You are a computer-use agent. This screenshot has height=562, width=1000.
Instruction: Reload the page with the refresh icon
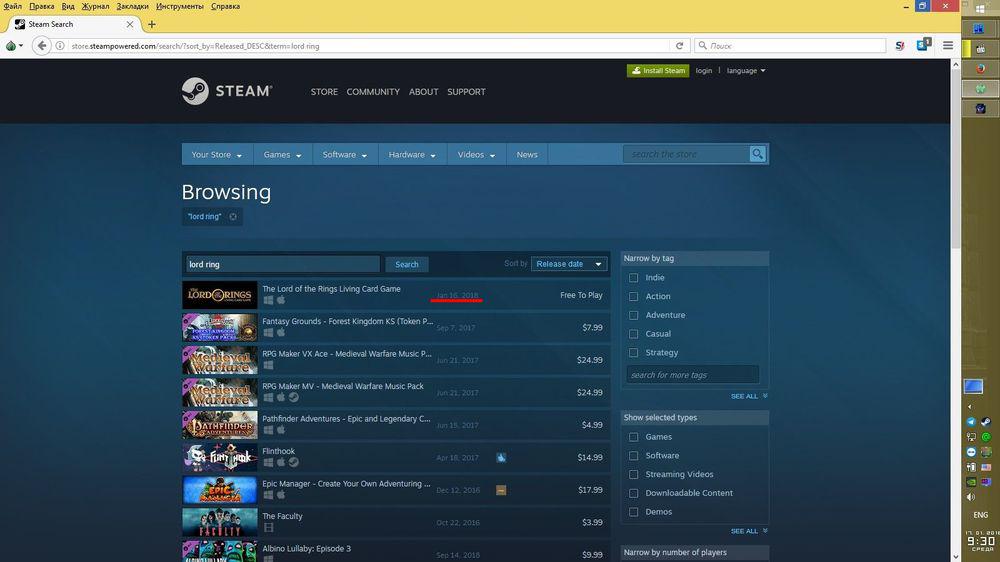tap(680, 46)
